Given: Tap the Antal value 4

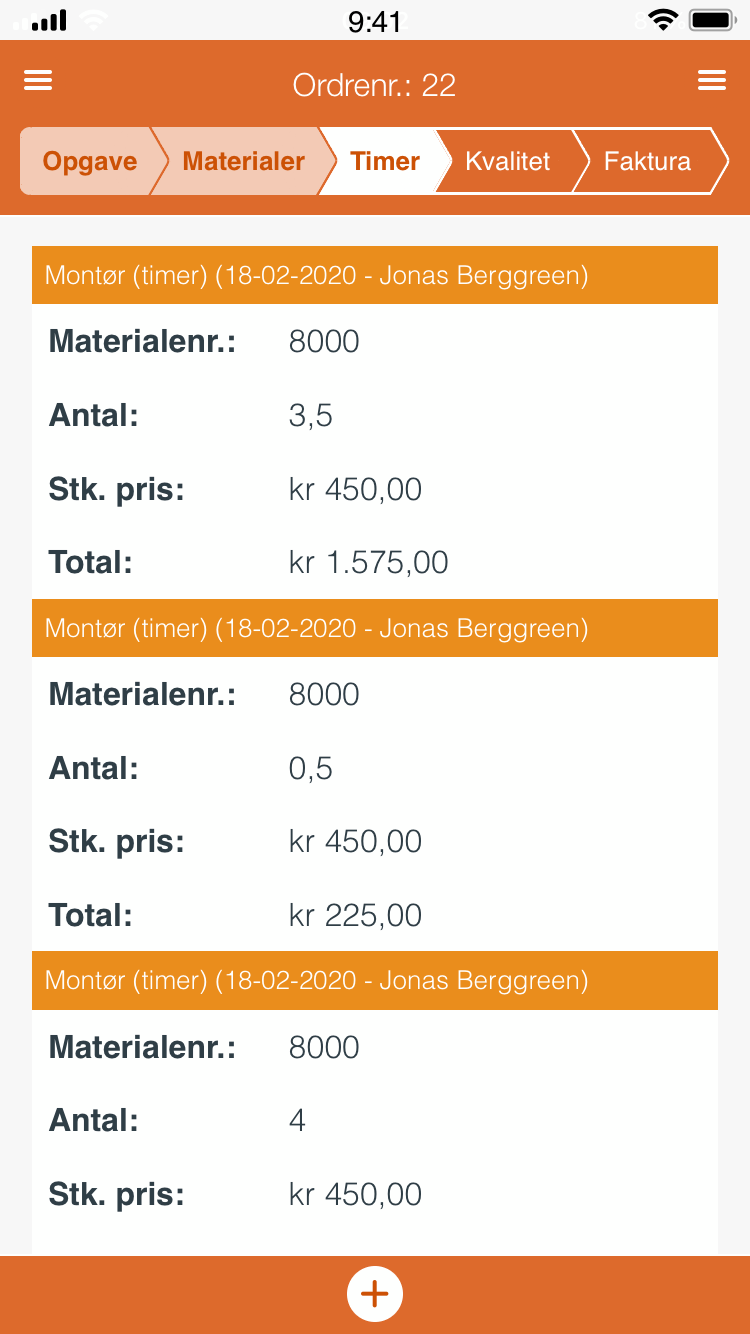Looking at the screenshot, I should click(297, 1121).
